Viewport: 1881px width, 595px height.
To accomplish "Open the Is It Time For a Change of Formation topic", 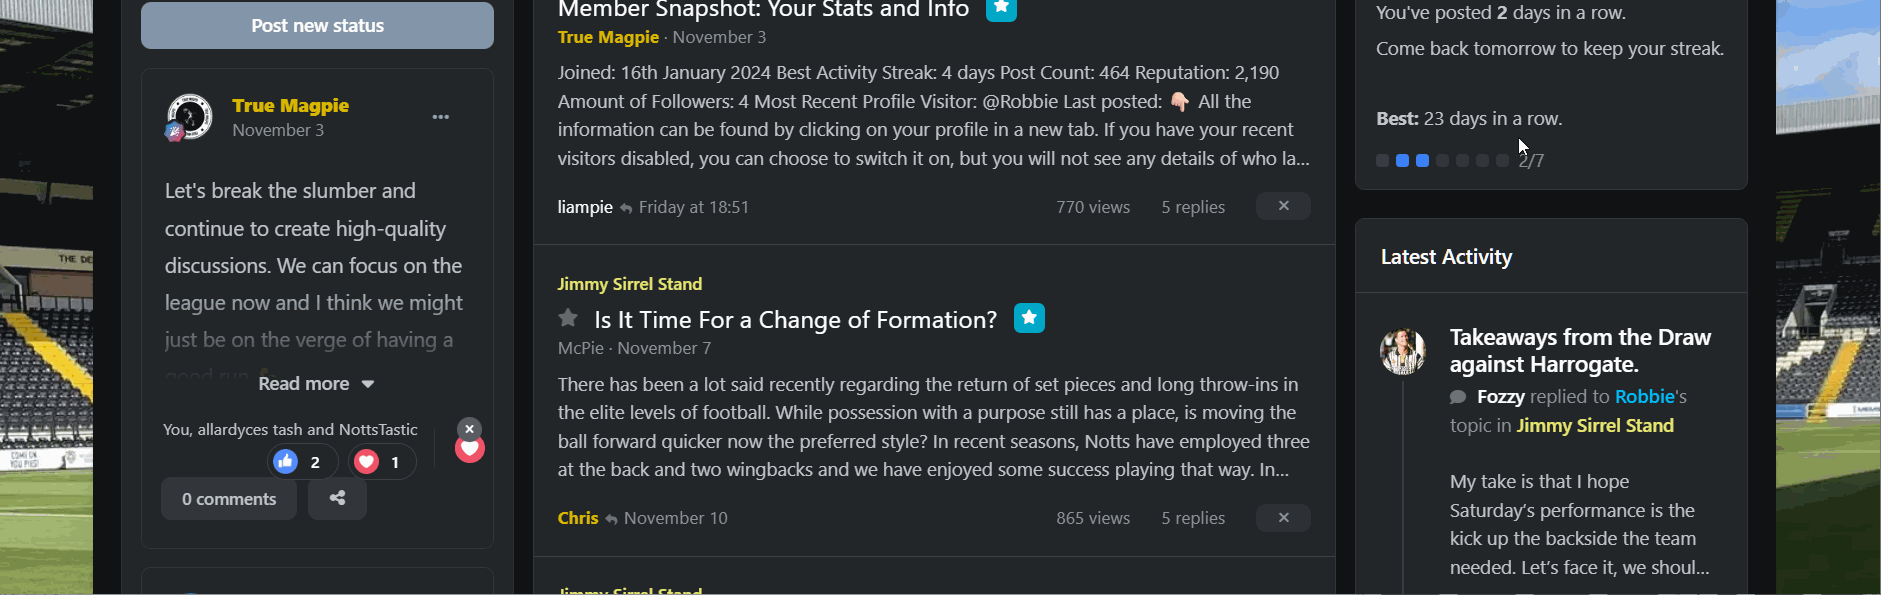I will pos(795,320).
